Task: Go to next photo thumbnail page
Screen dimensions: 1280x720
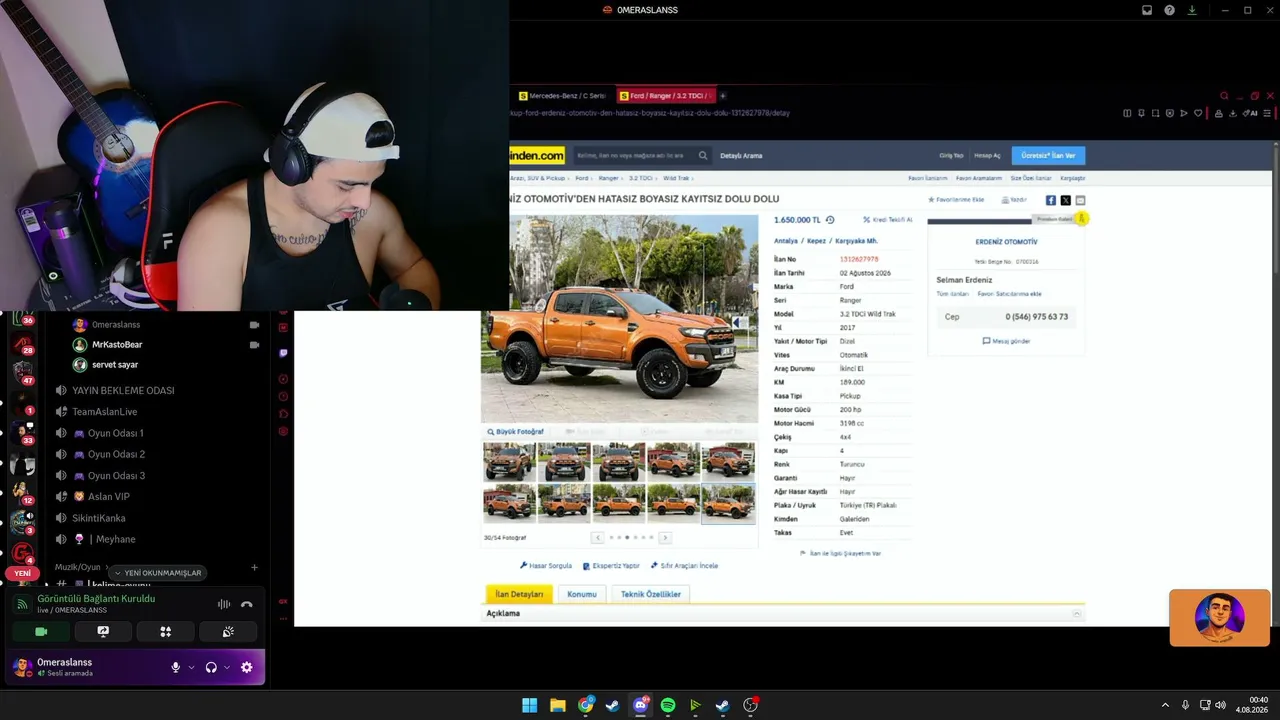Action: click(665, 537)
